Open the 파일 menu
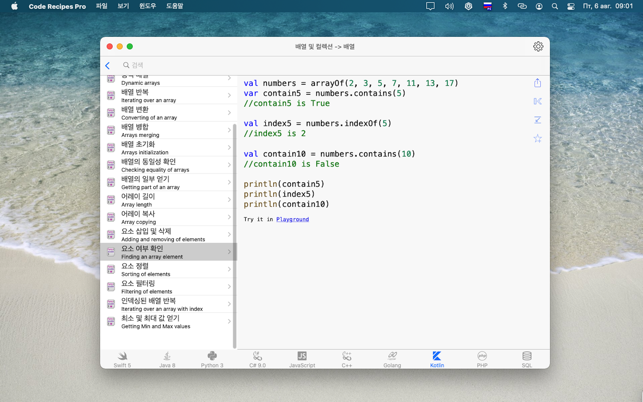 [102, 6]
